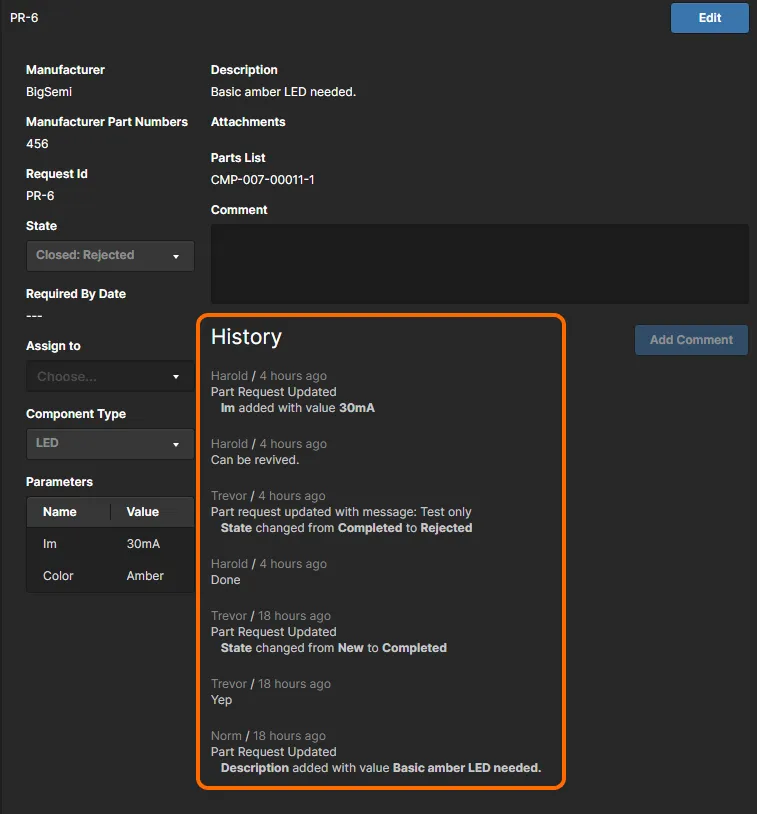Open the Component Type LED dropdown
757x814 pixels.
[x=110, y=444]
